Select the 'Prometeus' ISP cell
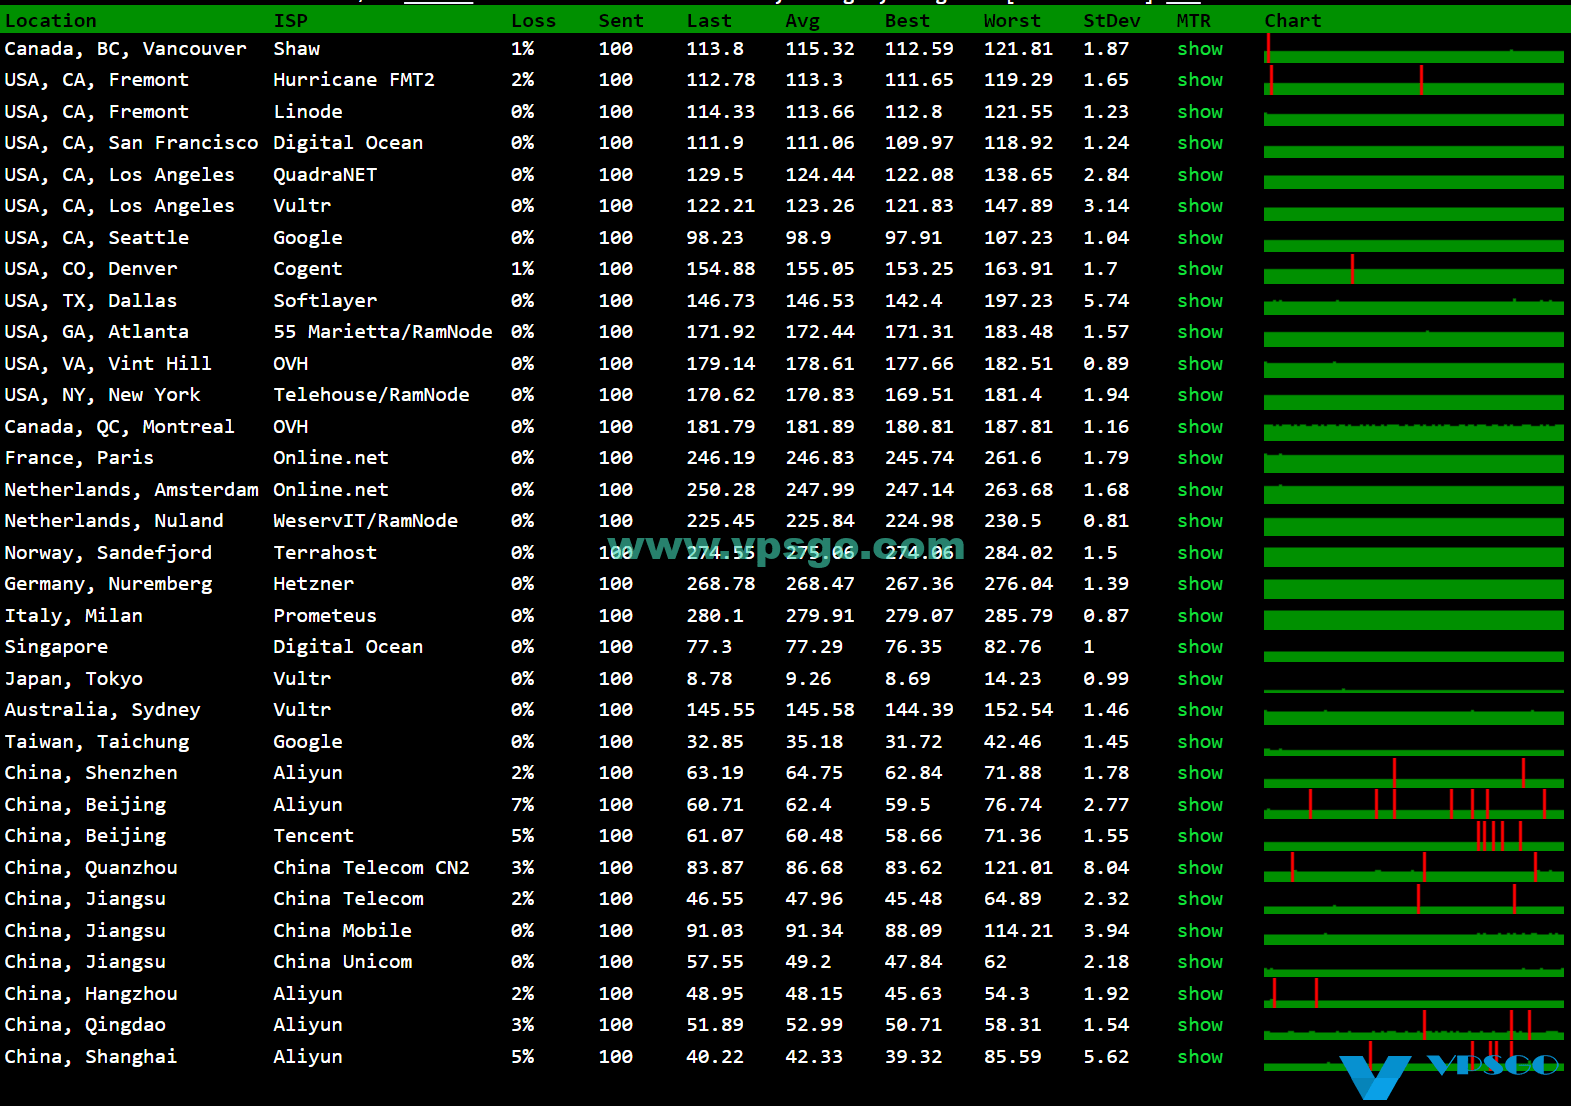1571x1106 pixels. 325,615
